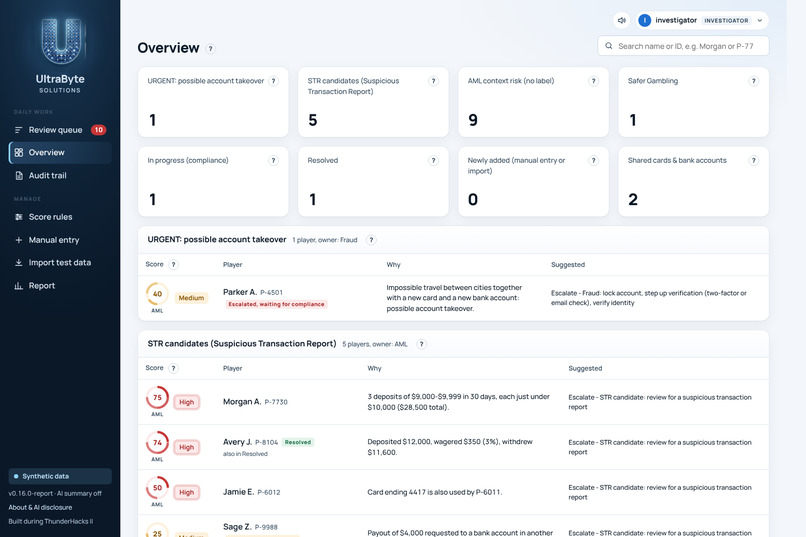Screen dimensions: 806x537
Task: Open player Avery J. P-8104
Action: 250,442
